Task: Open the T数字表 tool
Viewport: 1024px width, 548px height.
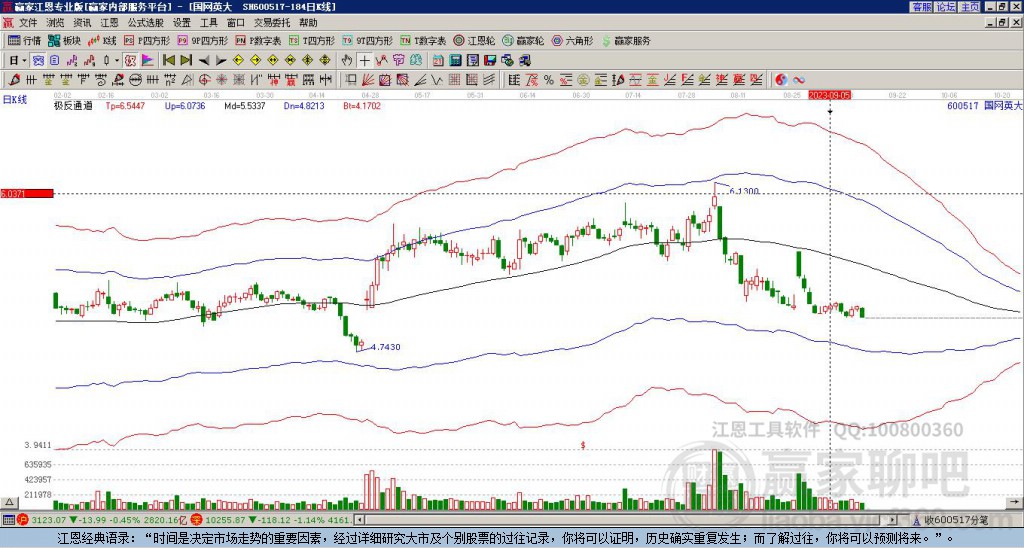Action: click(423, 40)
